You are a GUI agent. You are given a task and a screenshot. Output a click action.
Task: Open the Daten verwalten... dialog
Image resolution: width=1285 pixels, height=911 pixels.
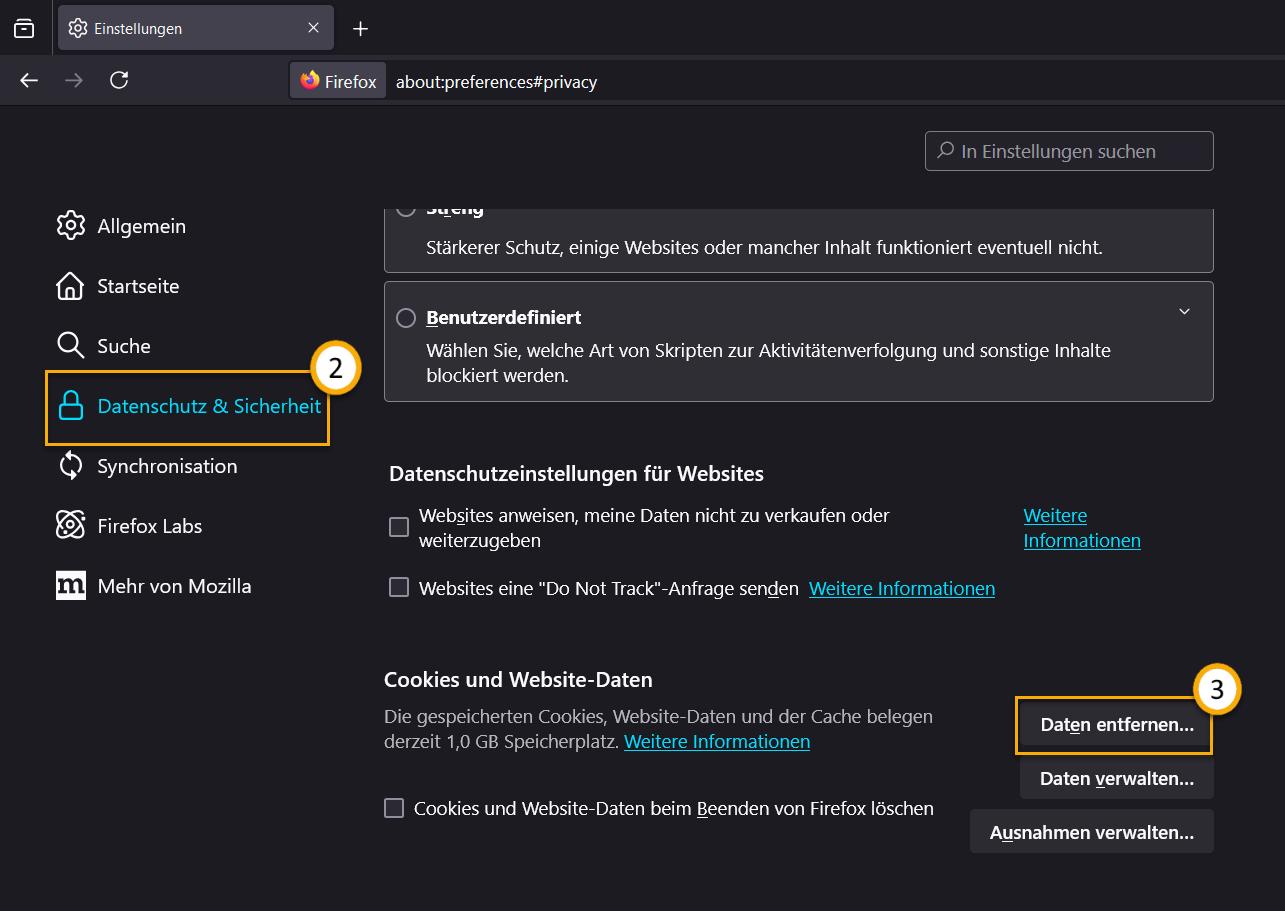pyautogui.click(x=1116, y=779)
